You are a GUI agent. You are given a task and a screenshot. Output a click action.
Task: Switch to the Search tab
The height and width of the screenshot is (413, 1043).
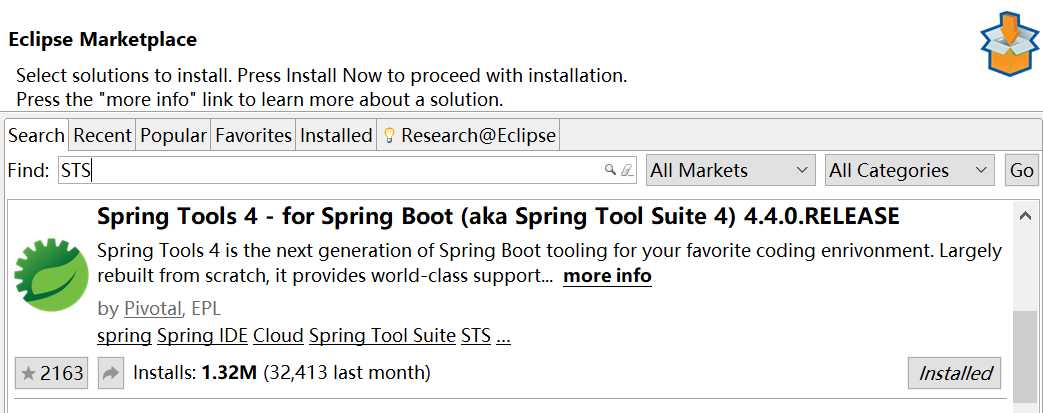[x=36, y=136]
